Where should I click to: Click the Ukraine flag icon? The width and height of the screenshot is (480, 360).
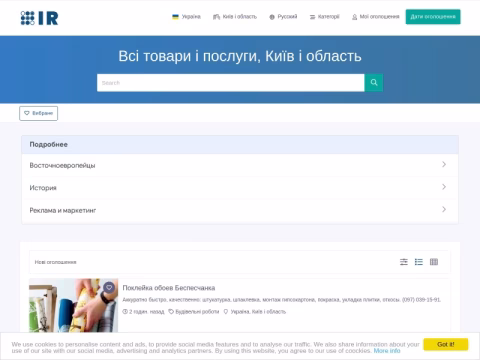tap(175, 17)
